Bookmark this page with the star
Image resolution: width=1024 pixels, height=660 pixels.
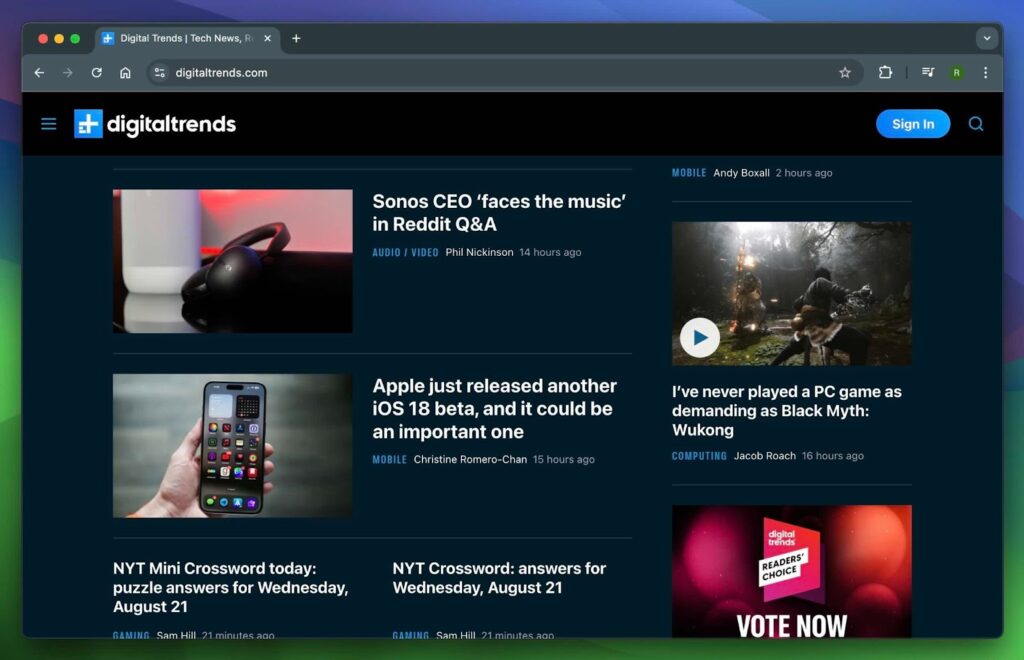click(844, 72)
